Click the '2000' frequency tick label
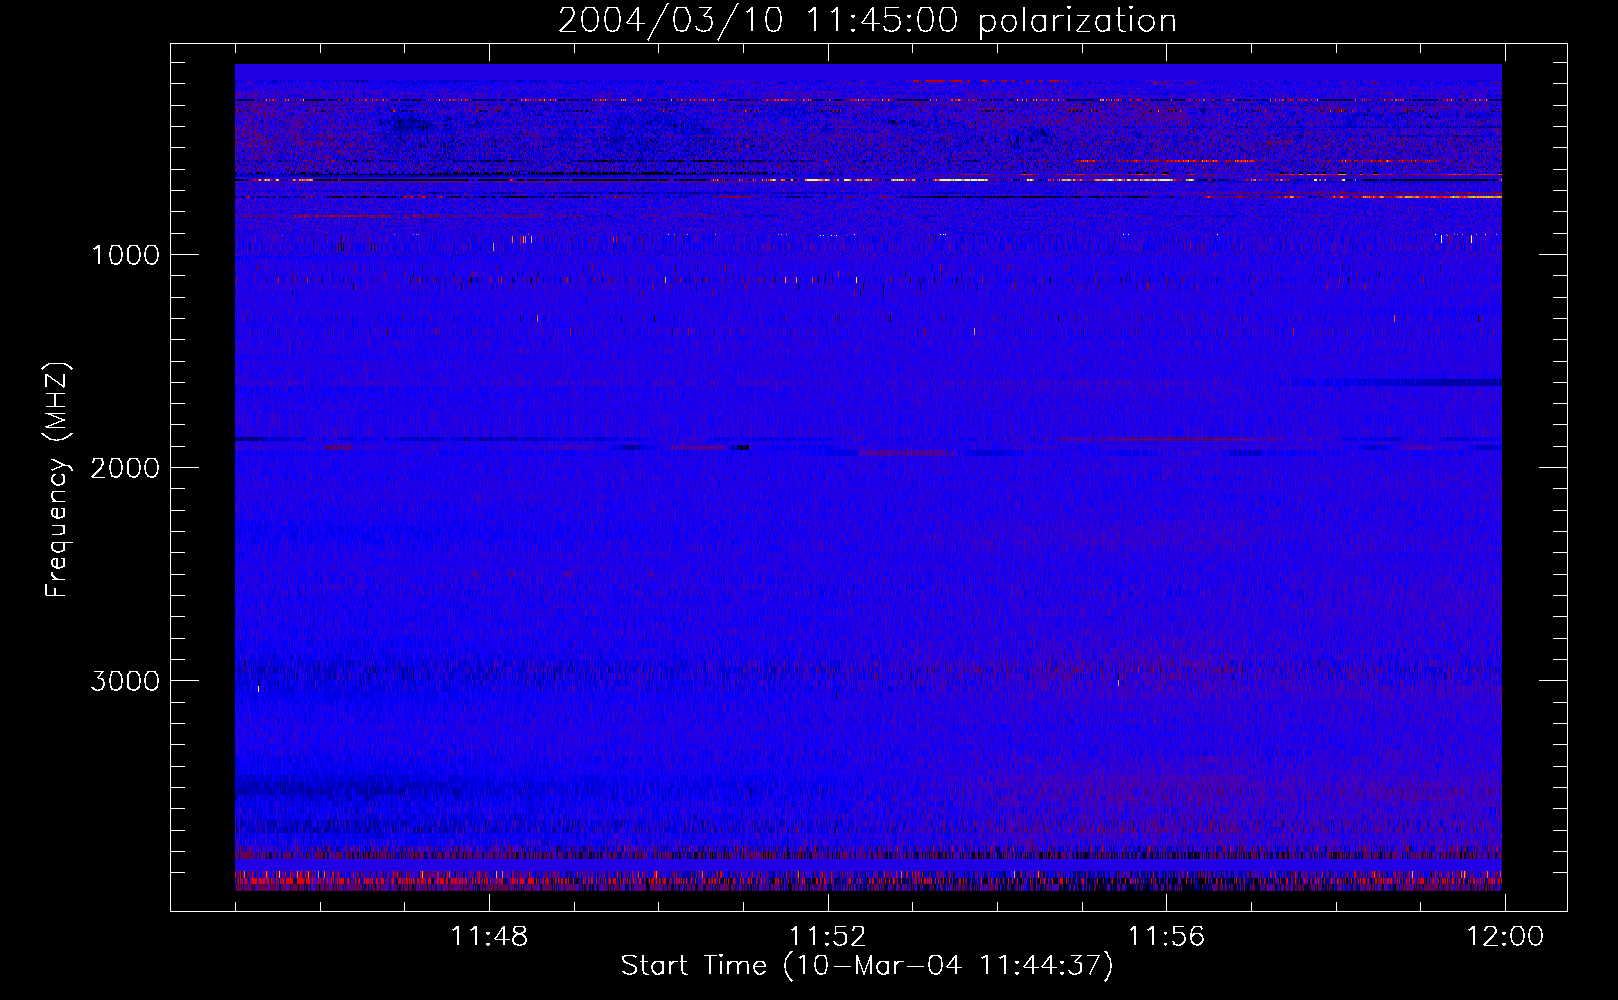 pyautogui.click(x=125, y=468)
